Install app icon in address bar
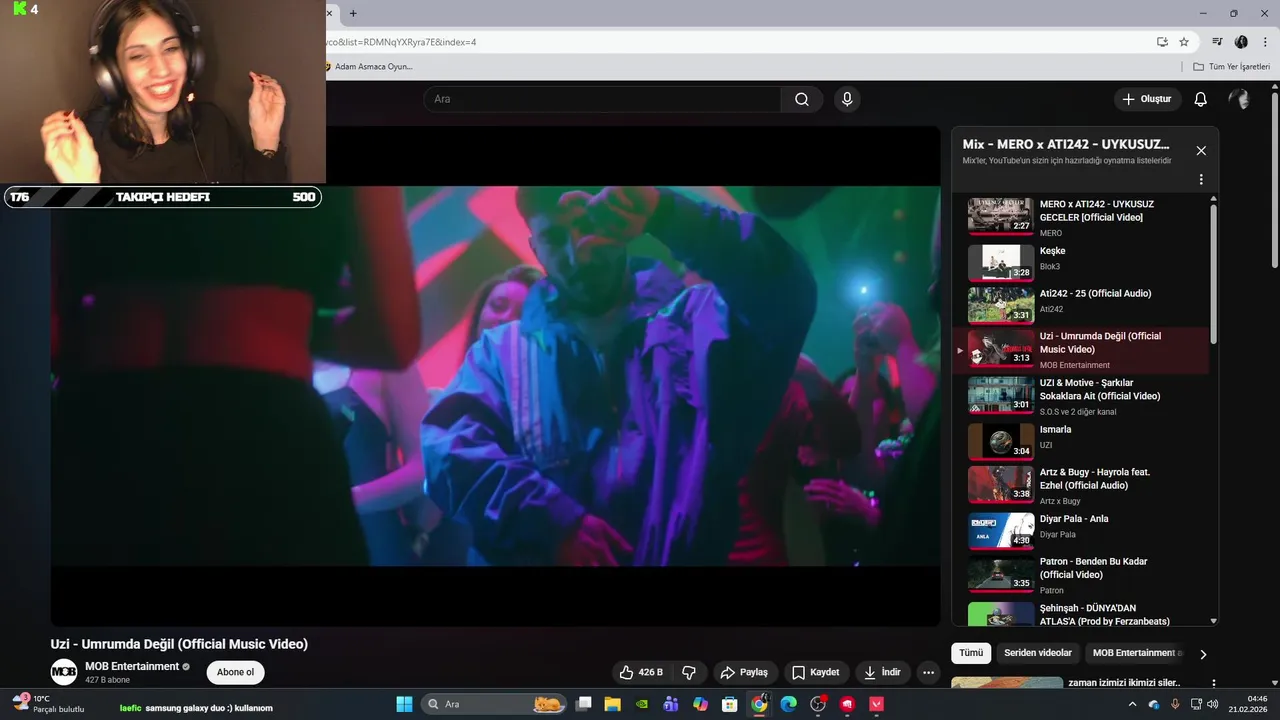Viewport: 1280px width, 720px height. pos(1162,42)
